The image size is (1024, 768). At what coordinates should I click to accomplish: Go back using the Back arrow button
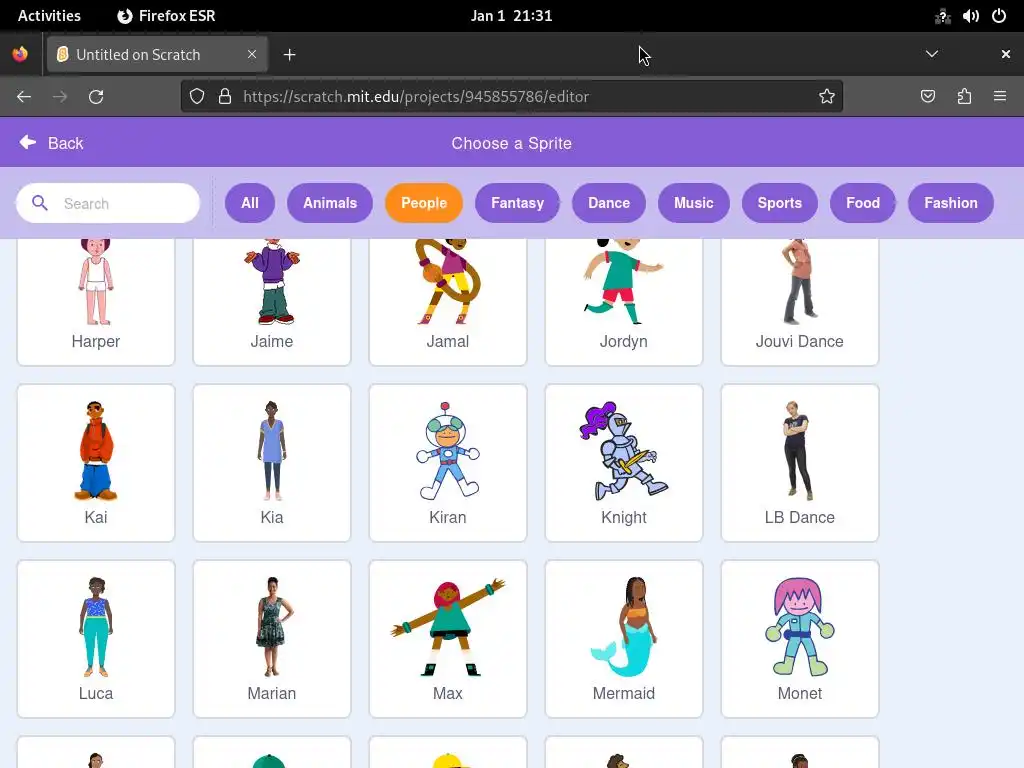tap(52, 143)
